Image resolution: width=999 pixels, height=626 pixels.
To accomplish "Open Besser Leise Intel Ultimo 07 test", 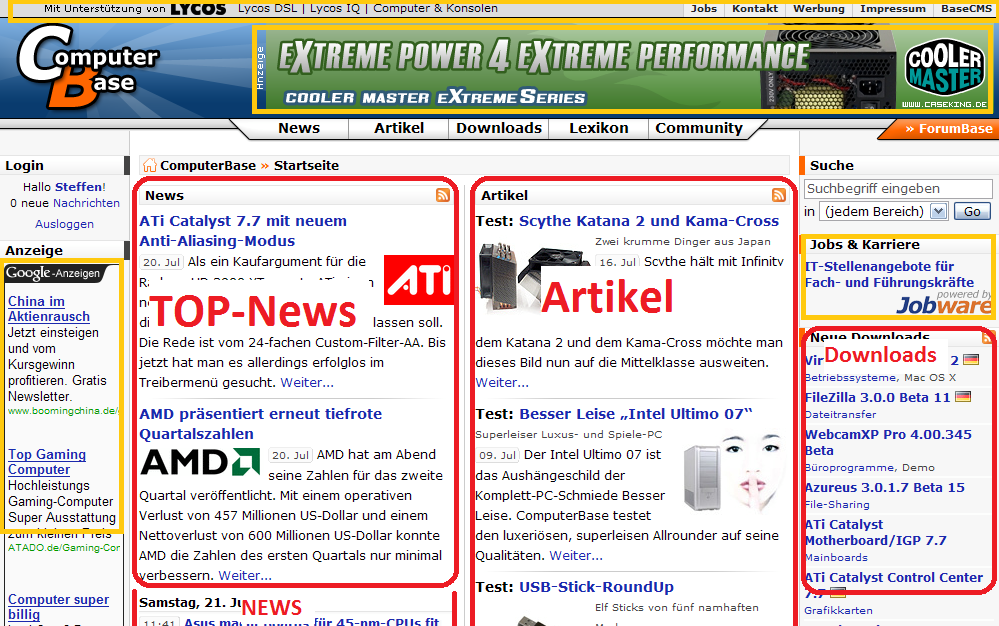I will point(636,414).
